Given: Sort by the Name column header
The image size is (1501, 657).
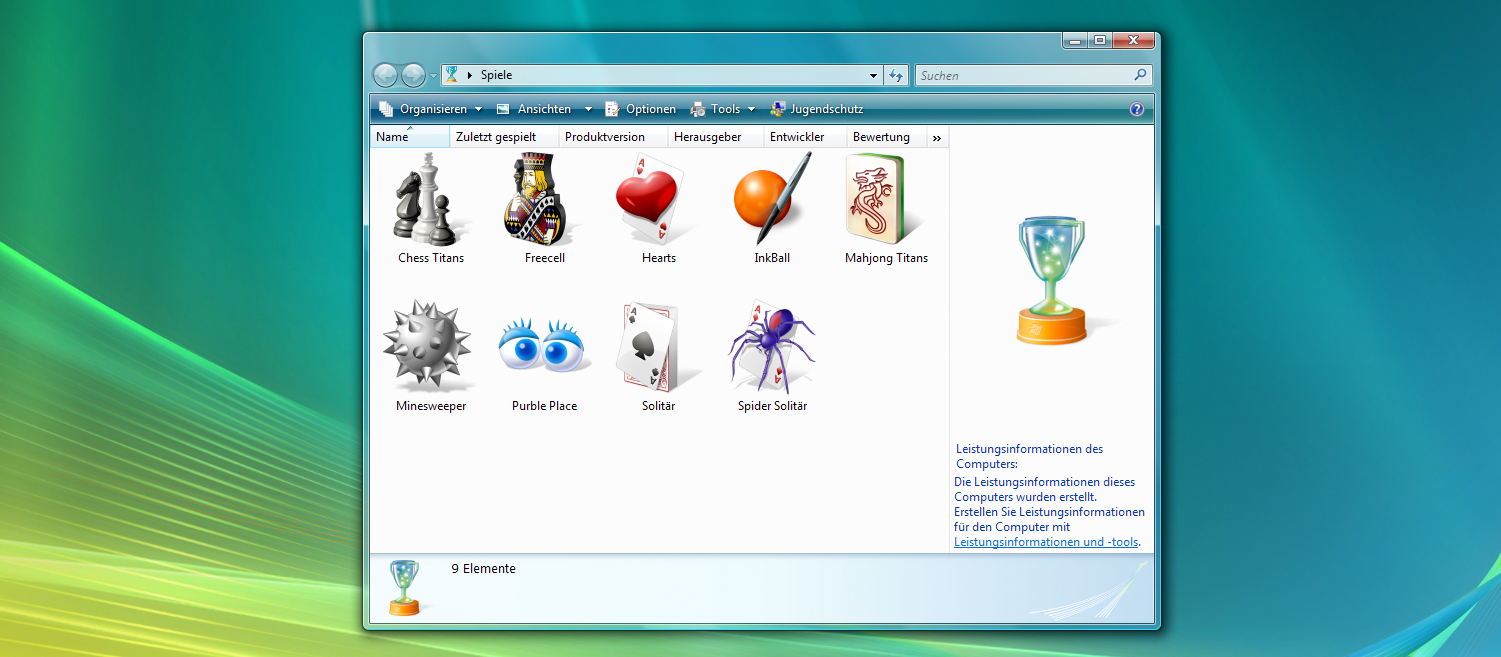Looking at the screenshot, I should (410, 137).
